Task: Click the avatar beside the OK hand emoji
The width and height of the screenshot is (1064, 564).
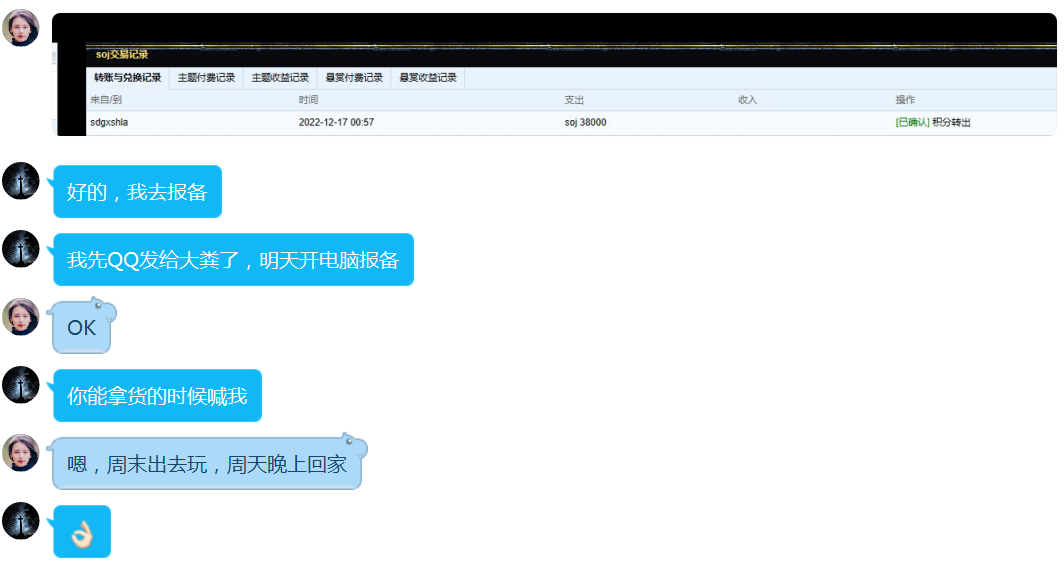Action: 21,521
